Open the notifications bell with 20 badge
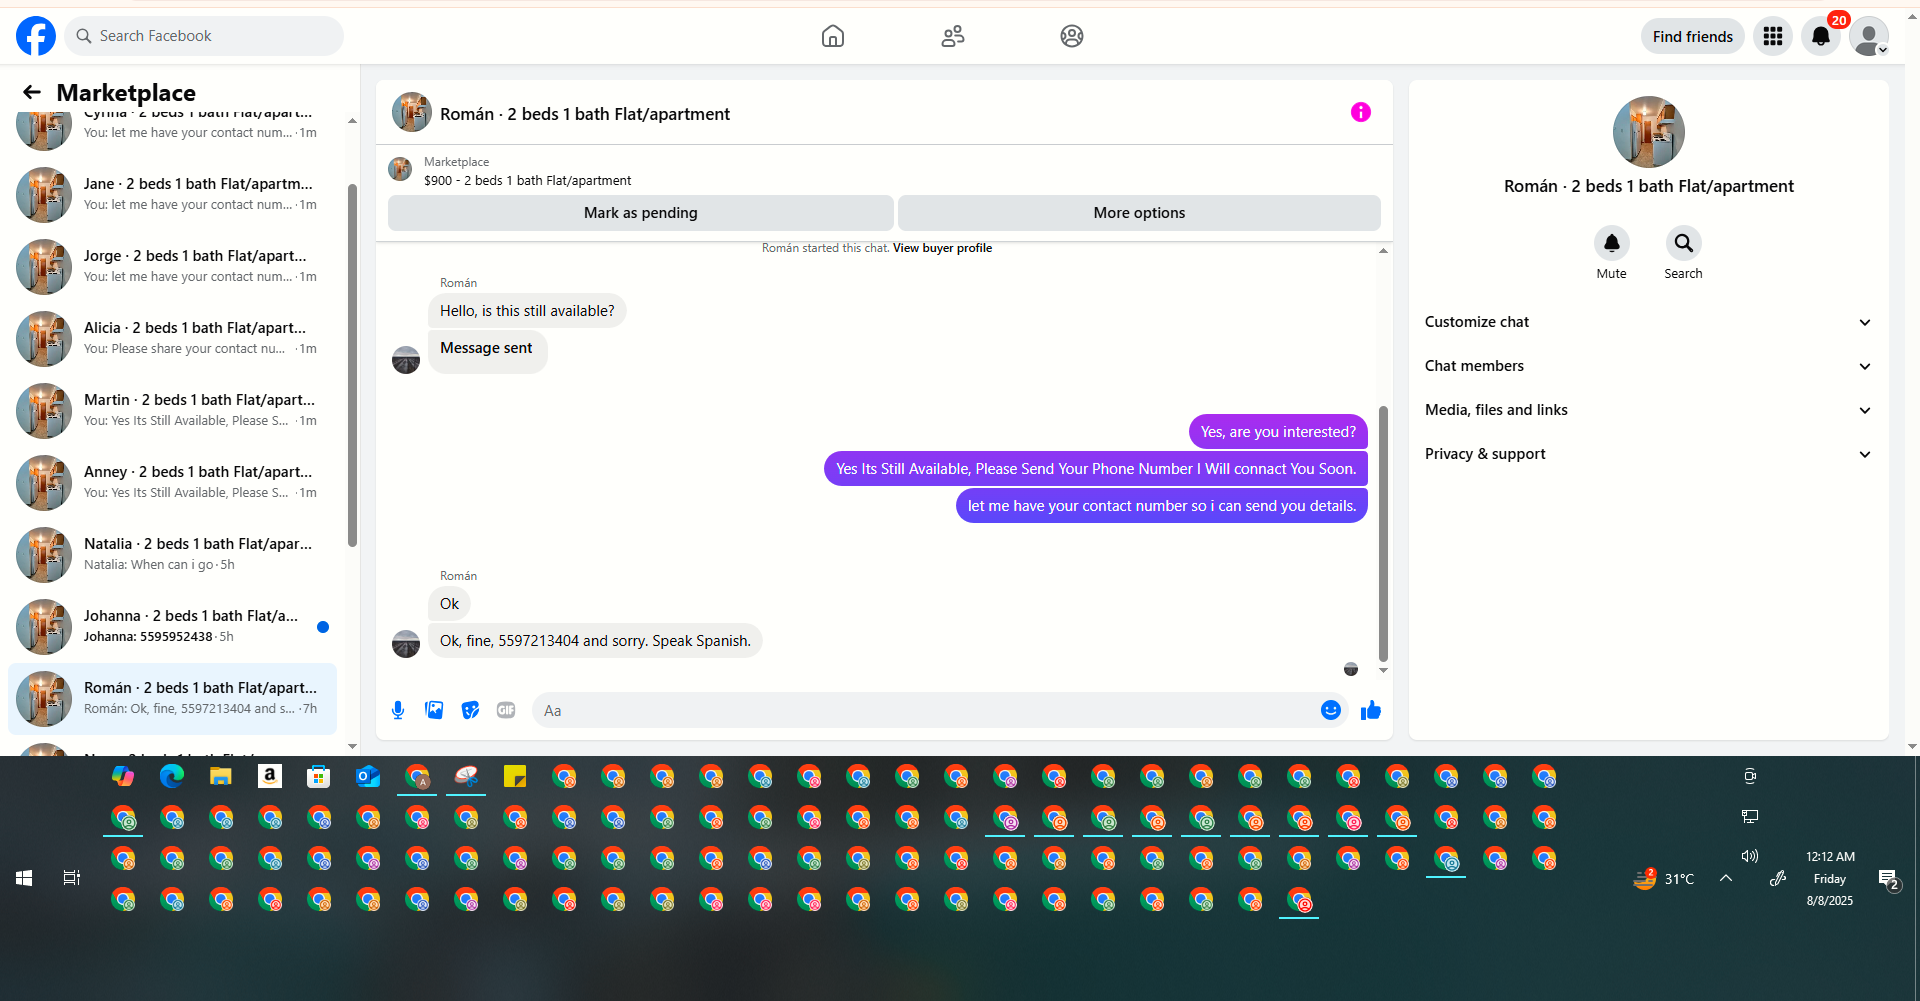 pos(1821,36)
